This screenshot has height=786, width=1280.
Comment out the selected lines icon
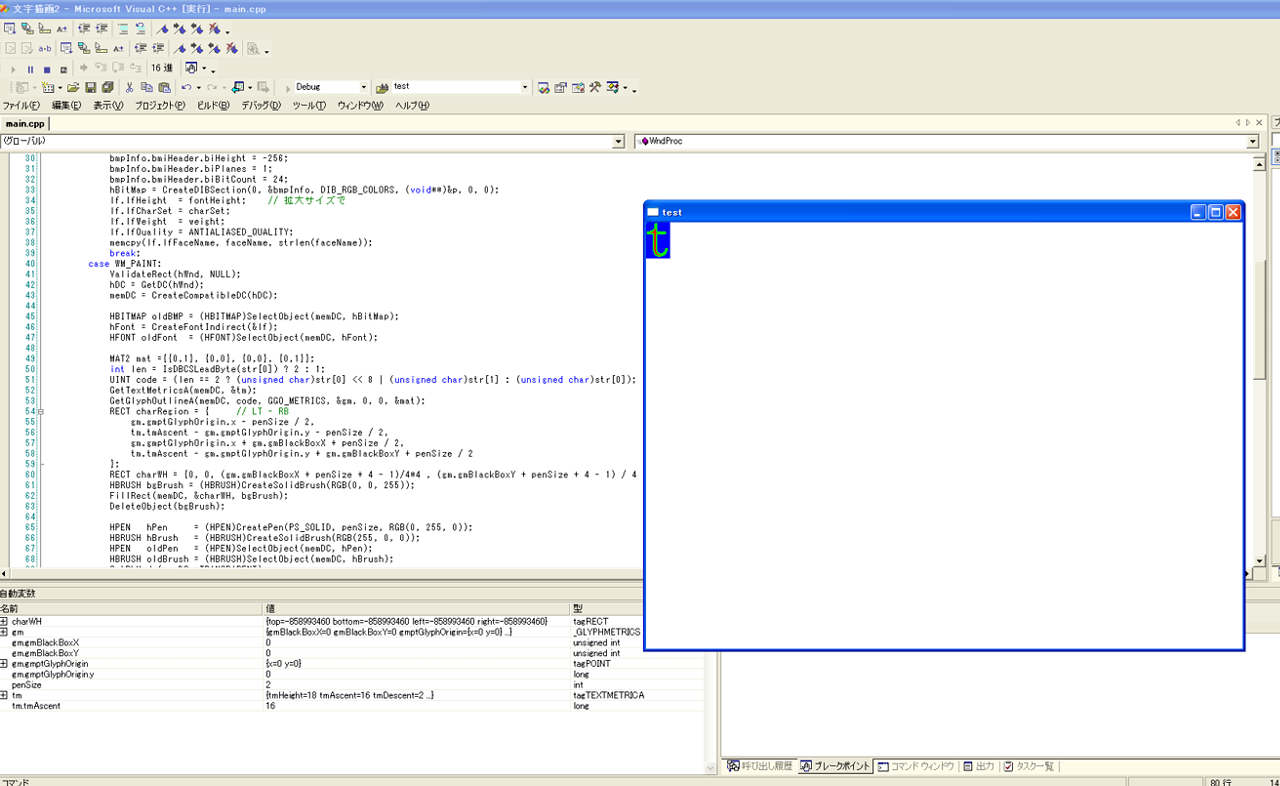[123, 29]
